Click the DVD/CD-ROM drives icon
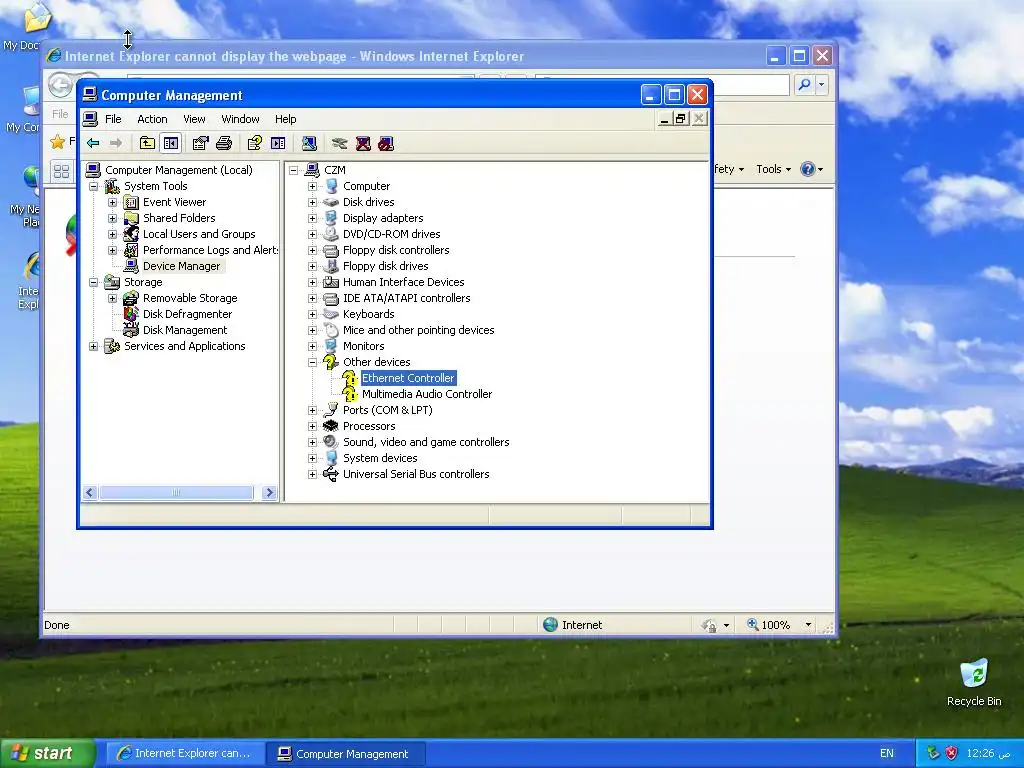Viewport: 1024px width, 768px height. [331, 234]
